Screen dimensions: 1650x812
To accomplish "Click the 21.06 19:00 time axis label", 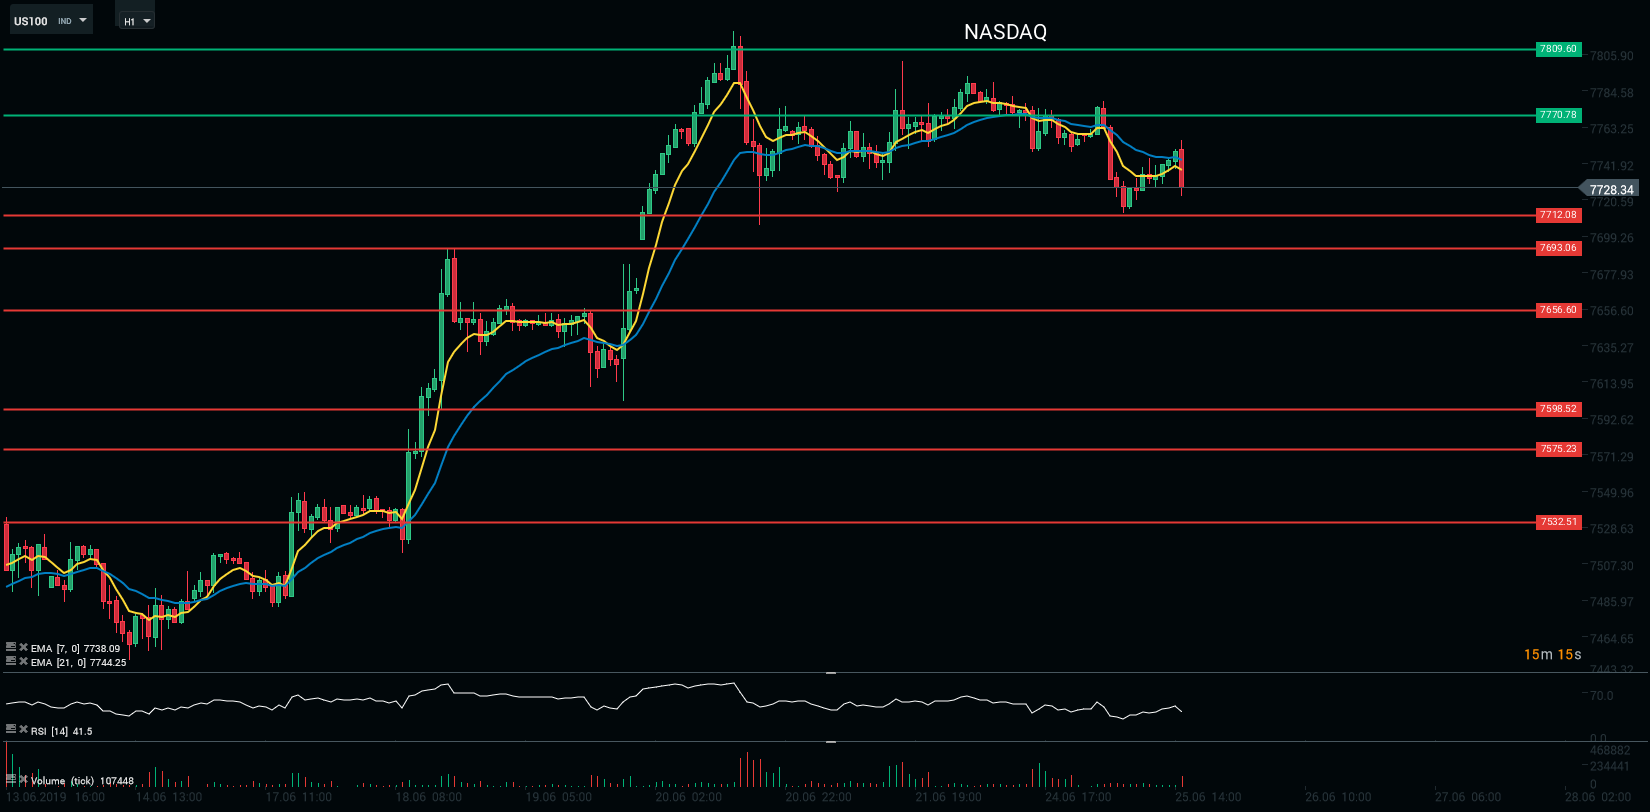I will tap(949, 797).
